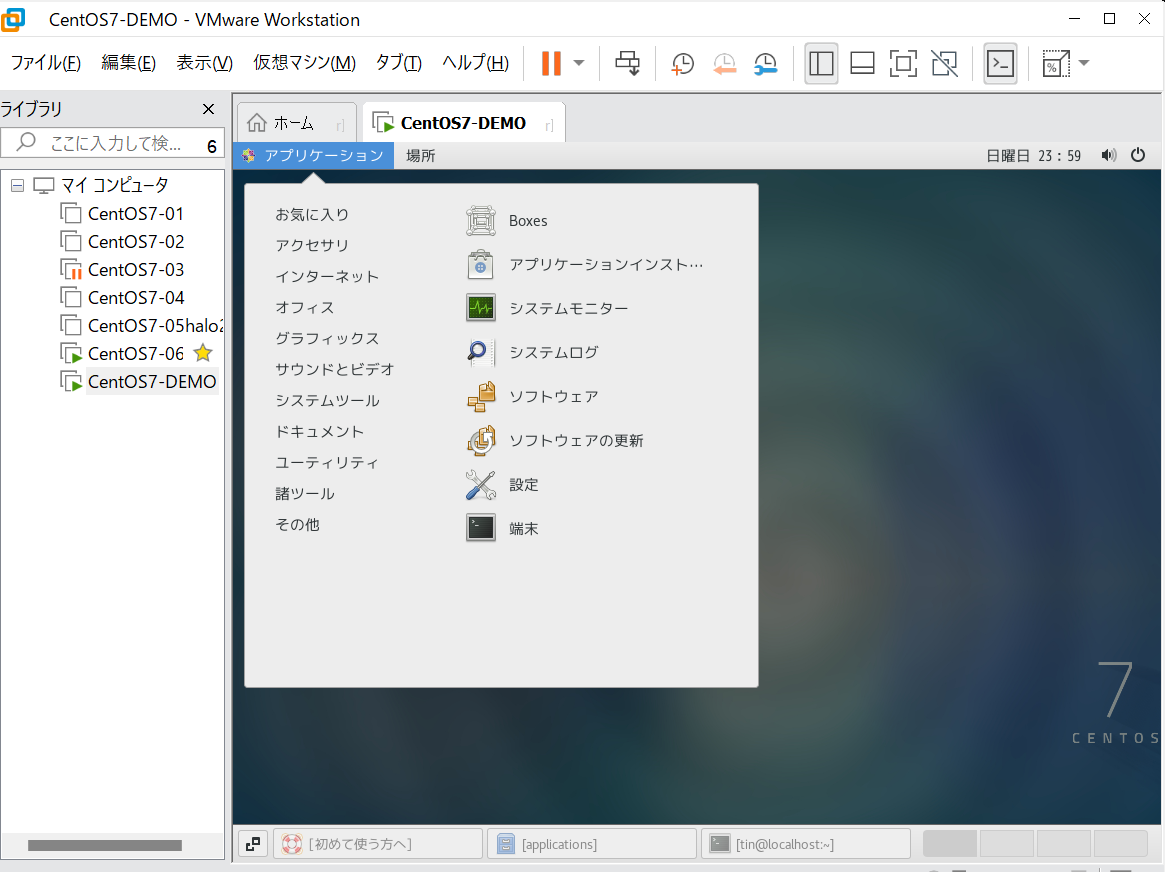
Task: Revert the VM to a snapshot
Action: point(724,63)
